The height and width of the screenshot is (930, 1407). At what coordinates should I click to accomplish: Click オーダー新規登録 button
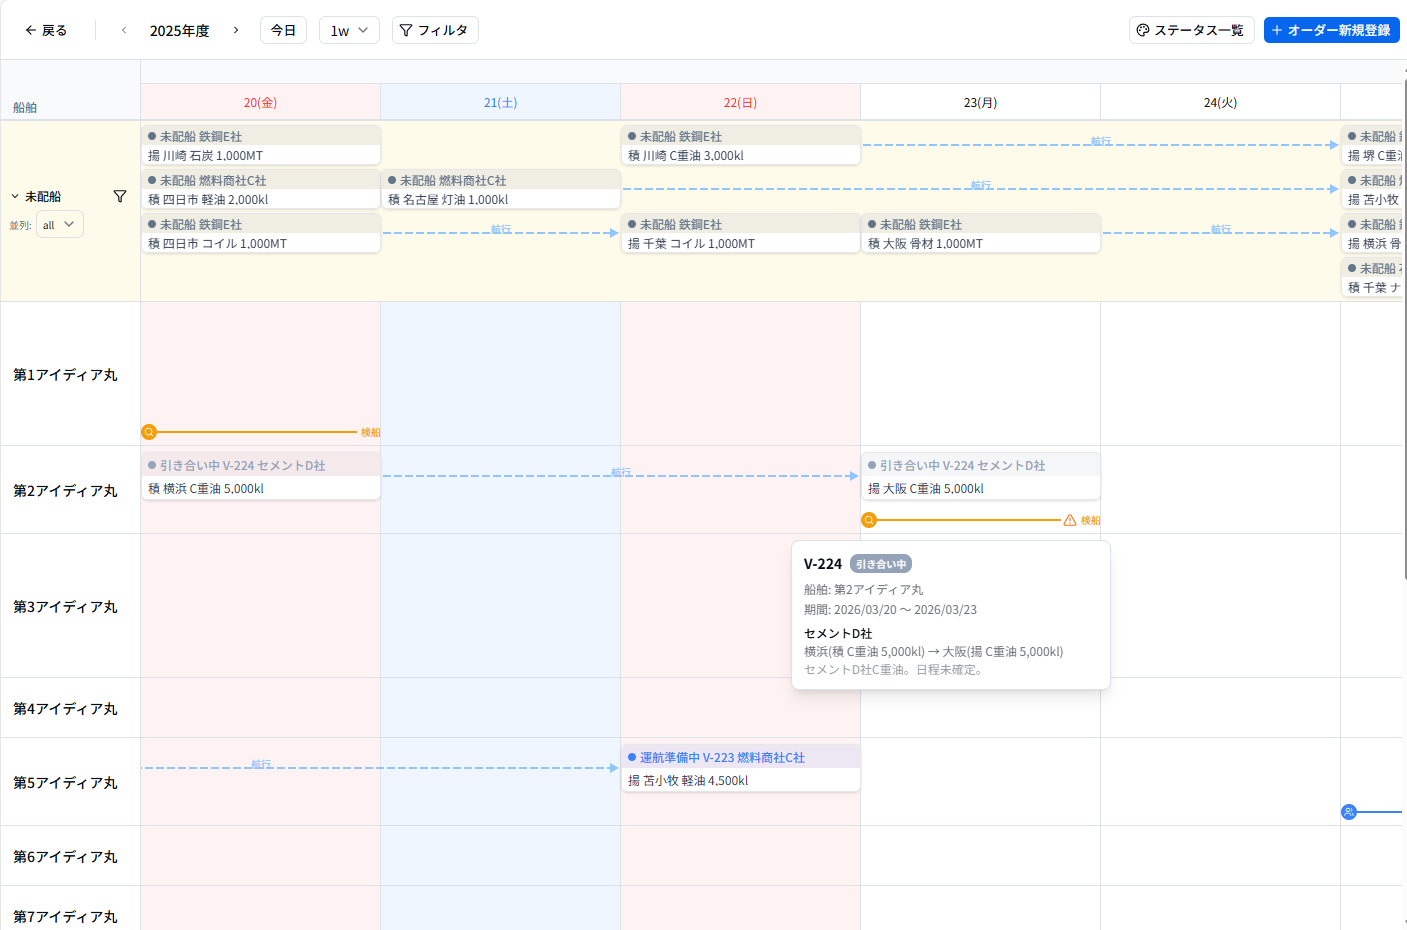[x=1331, y=30]
